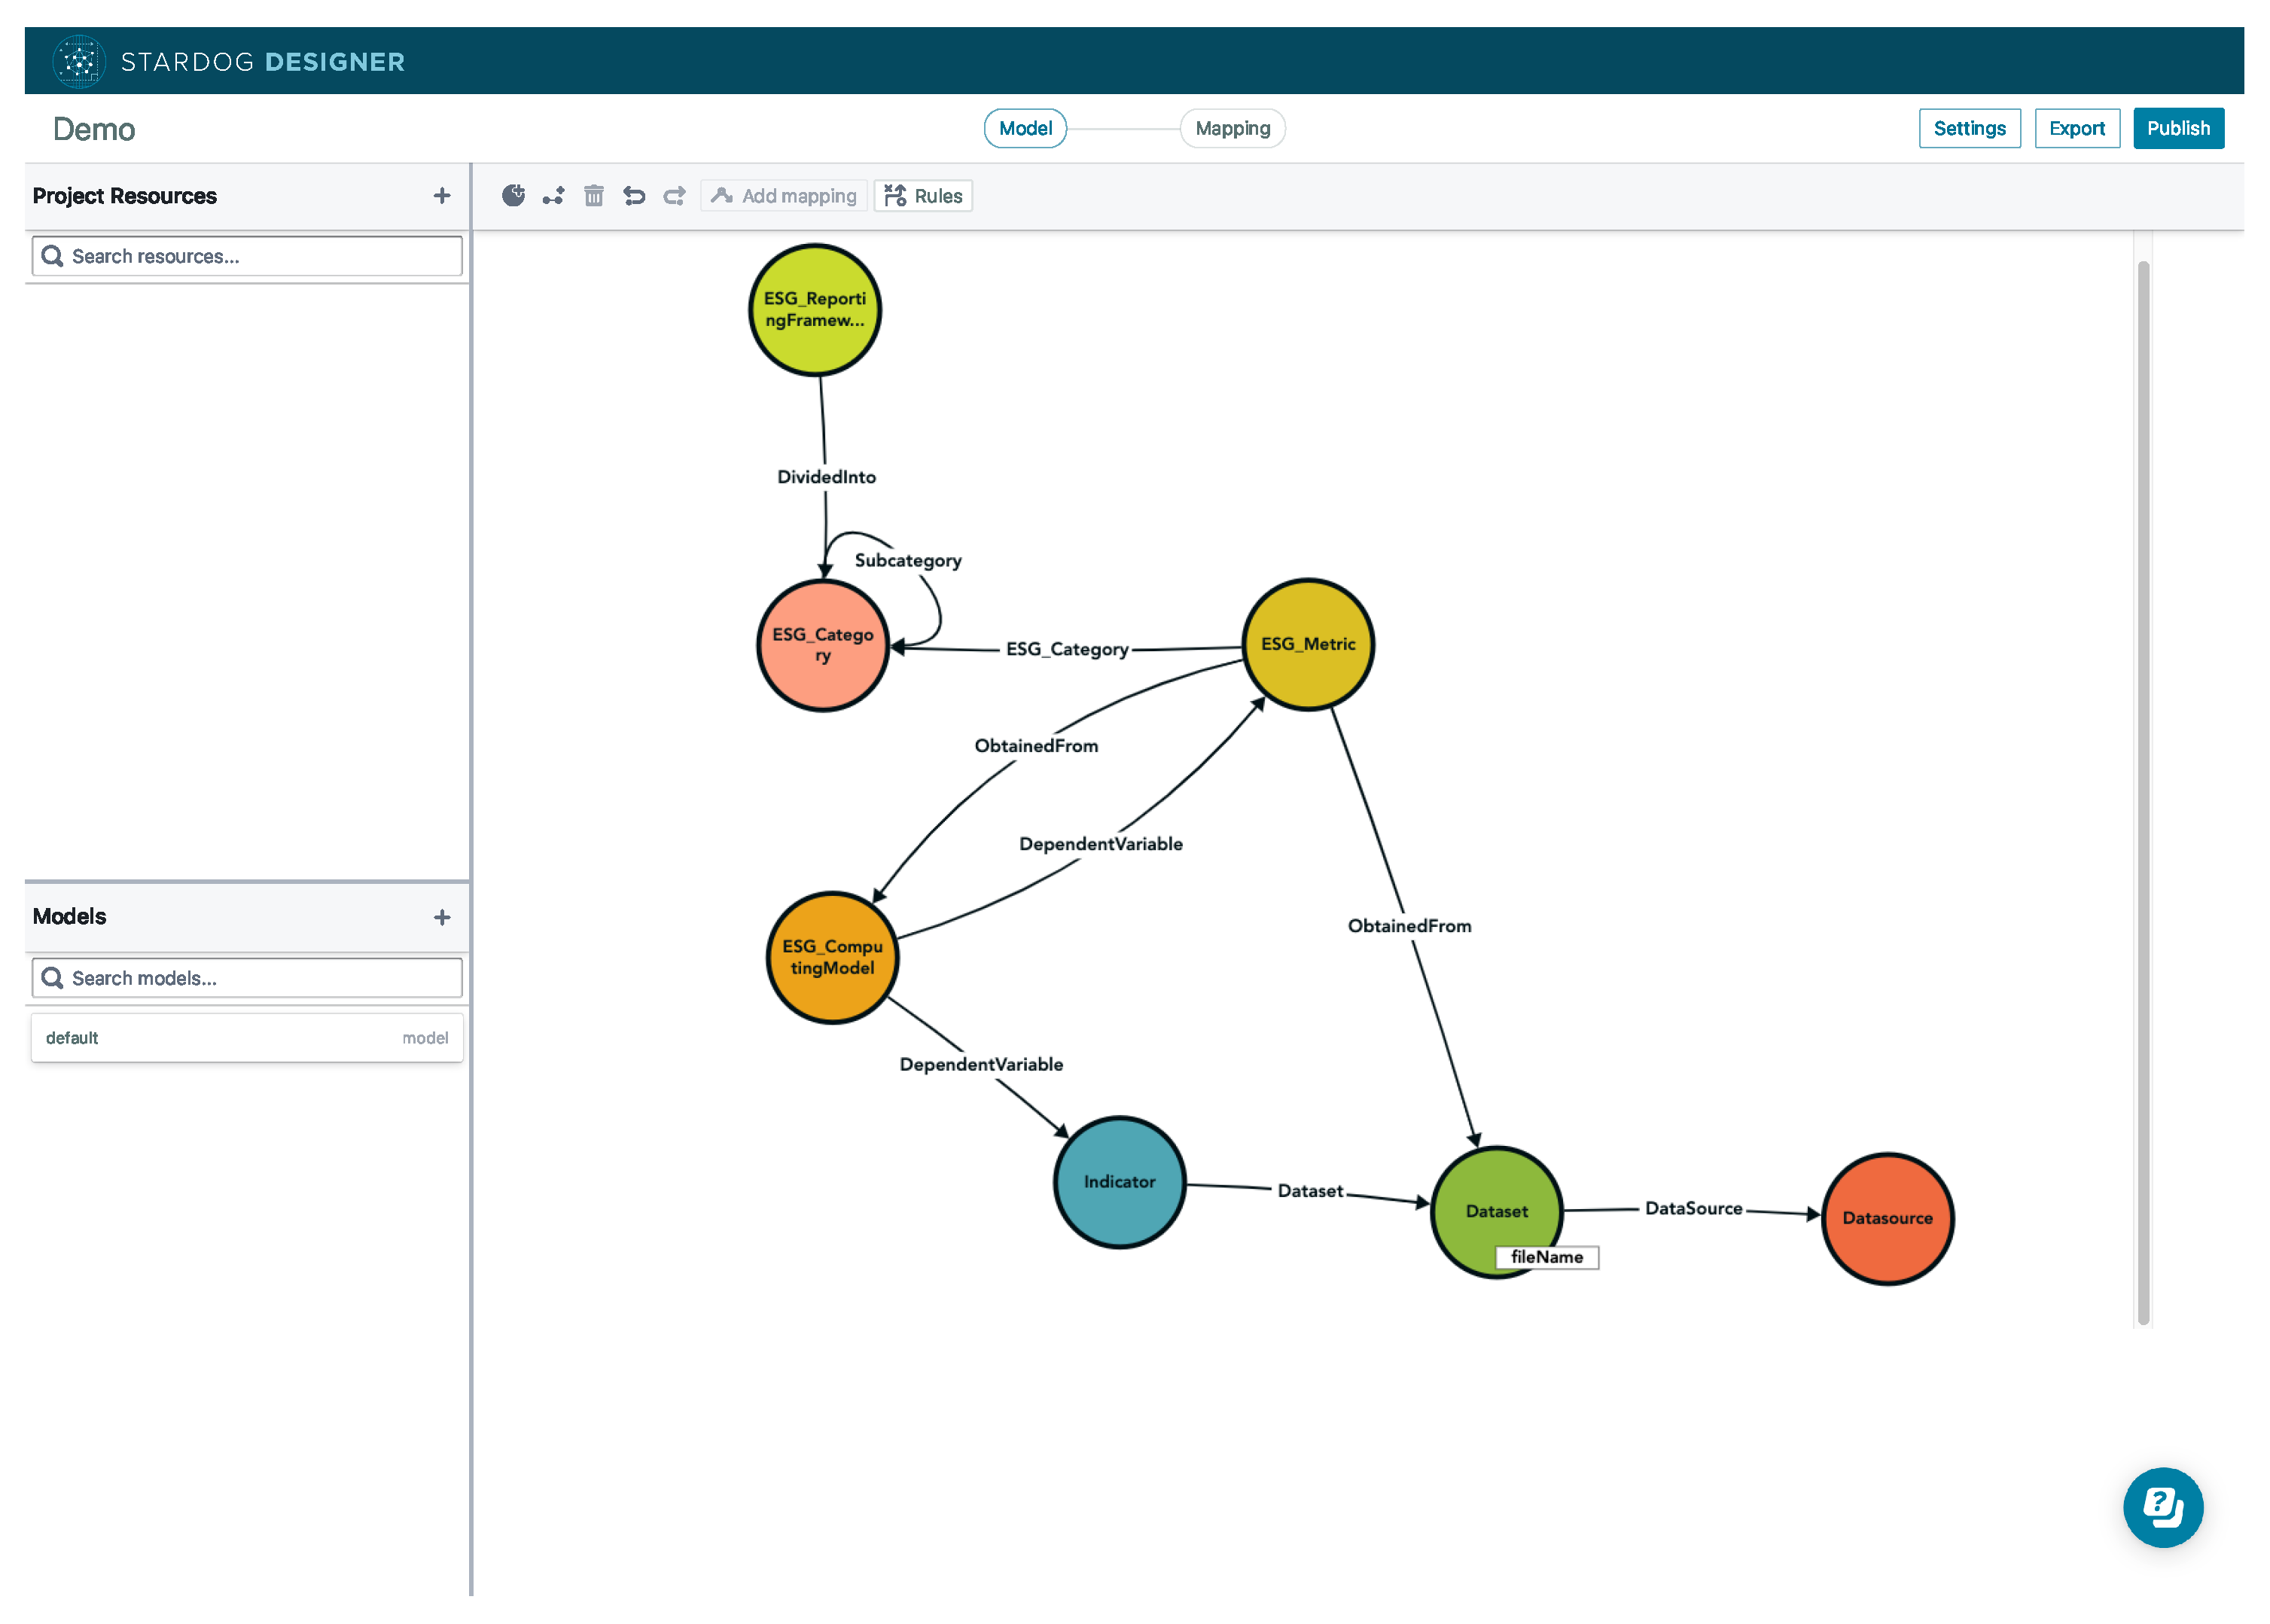2270x1624 pixels.
Task: Click the Stardog logo icon
Action: point(79,62)
